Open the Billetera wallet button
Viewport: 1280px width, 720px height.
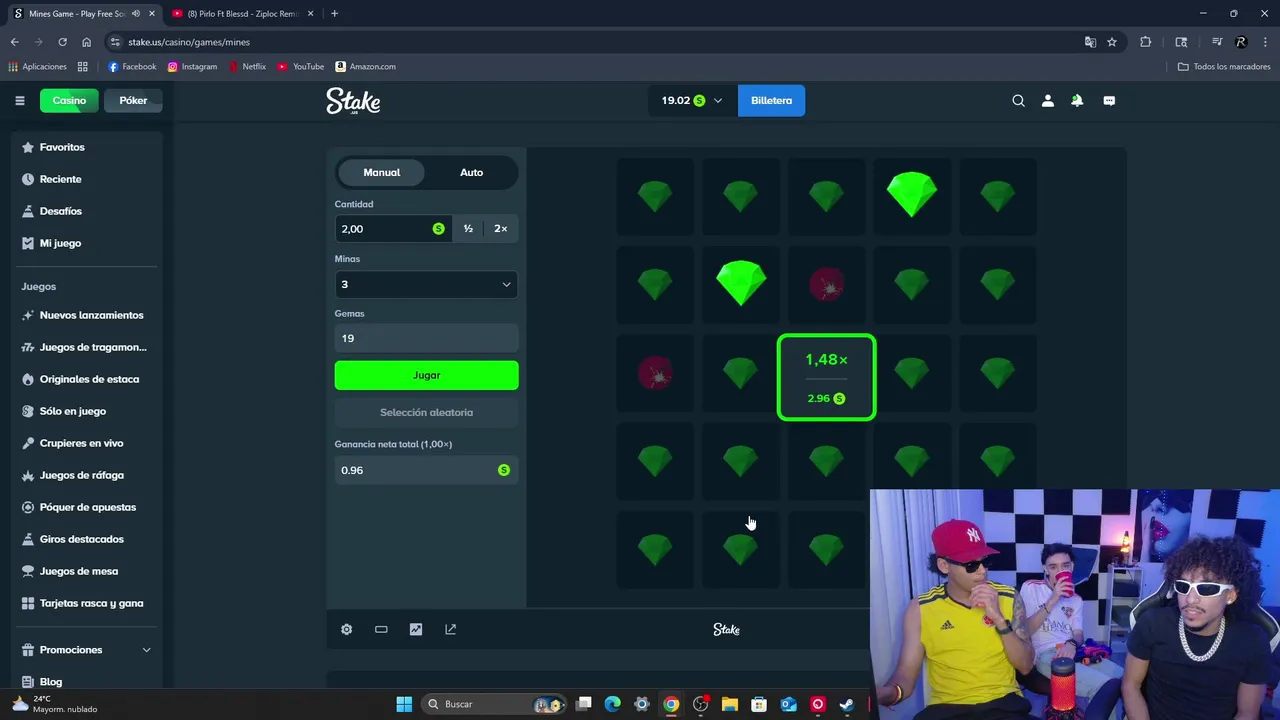click(x=771, y=100)
